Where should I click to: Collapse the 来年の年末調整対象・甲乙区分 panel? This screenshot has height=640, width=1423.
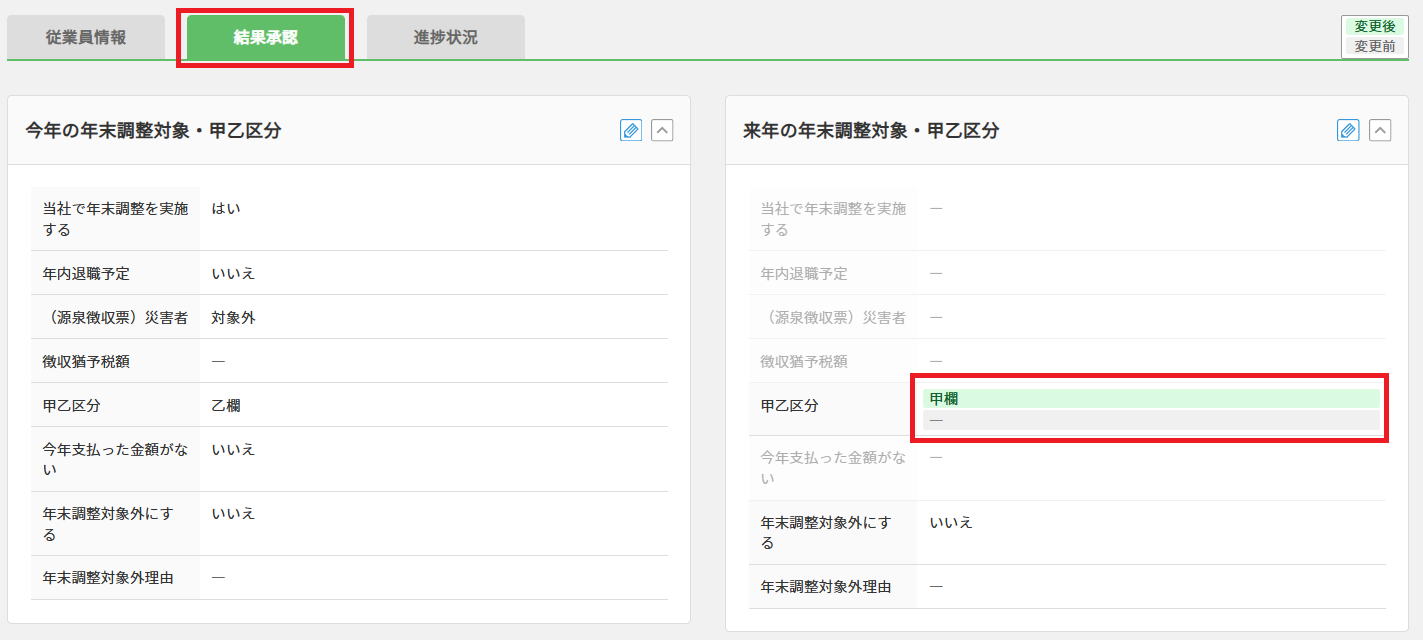click(x=1380, y=130)
